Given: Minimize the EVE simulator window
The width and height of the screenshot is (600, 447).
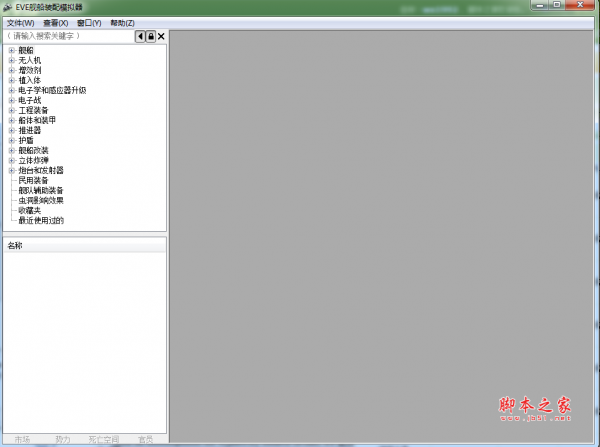Looking at the screenshot, I should tap(540, 5).
